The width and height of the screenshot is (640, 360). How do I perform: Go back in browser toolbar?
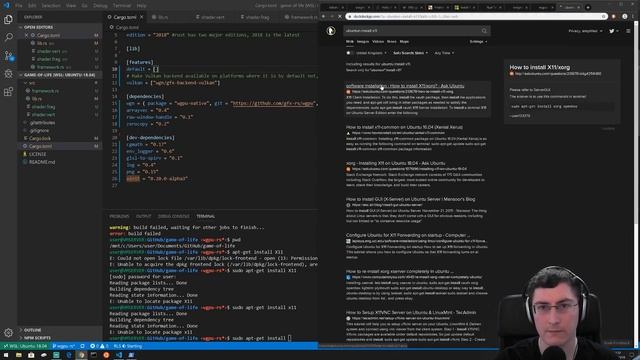coord(324,16)
